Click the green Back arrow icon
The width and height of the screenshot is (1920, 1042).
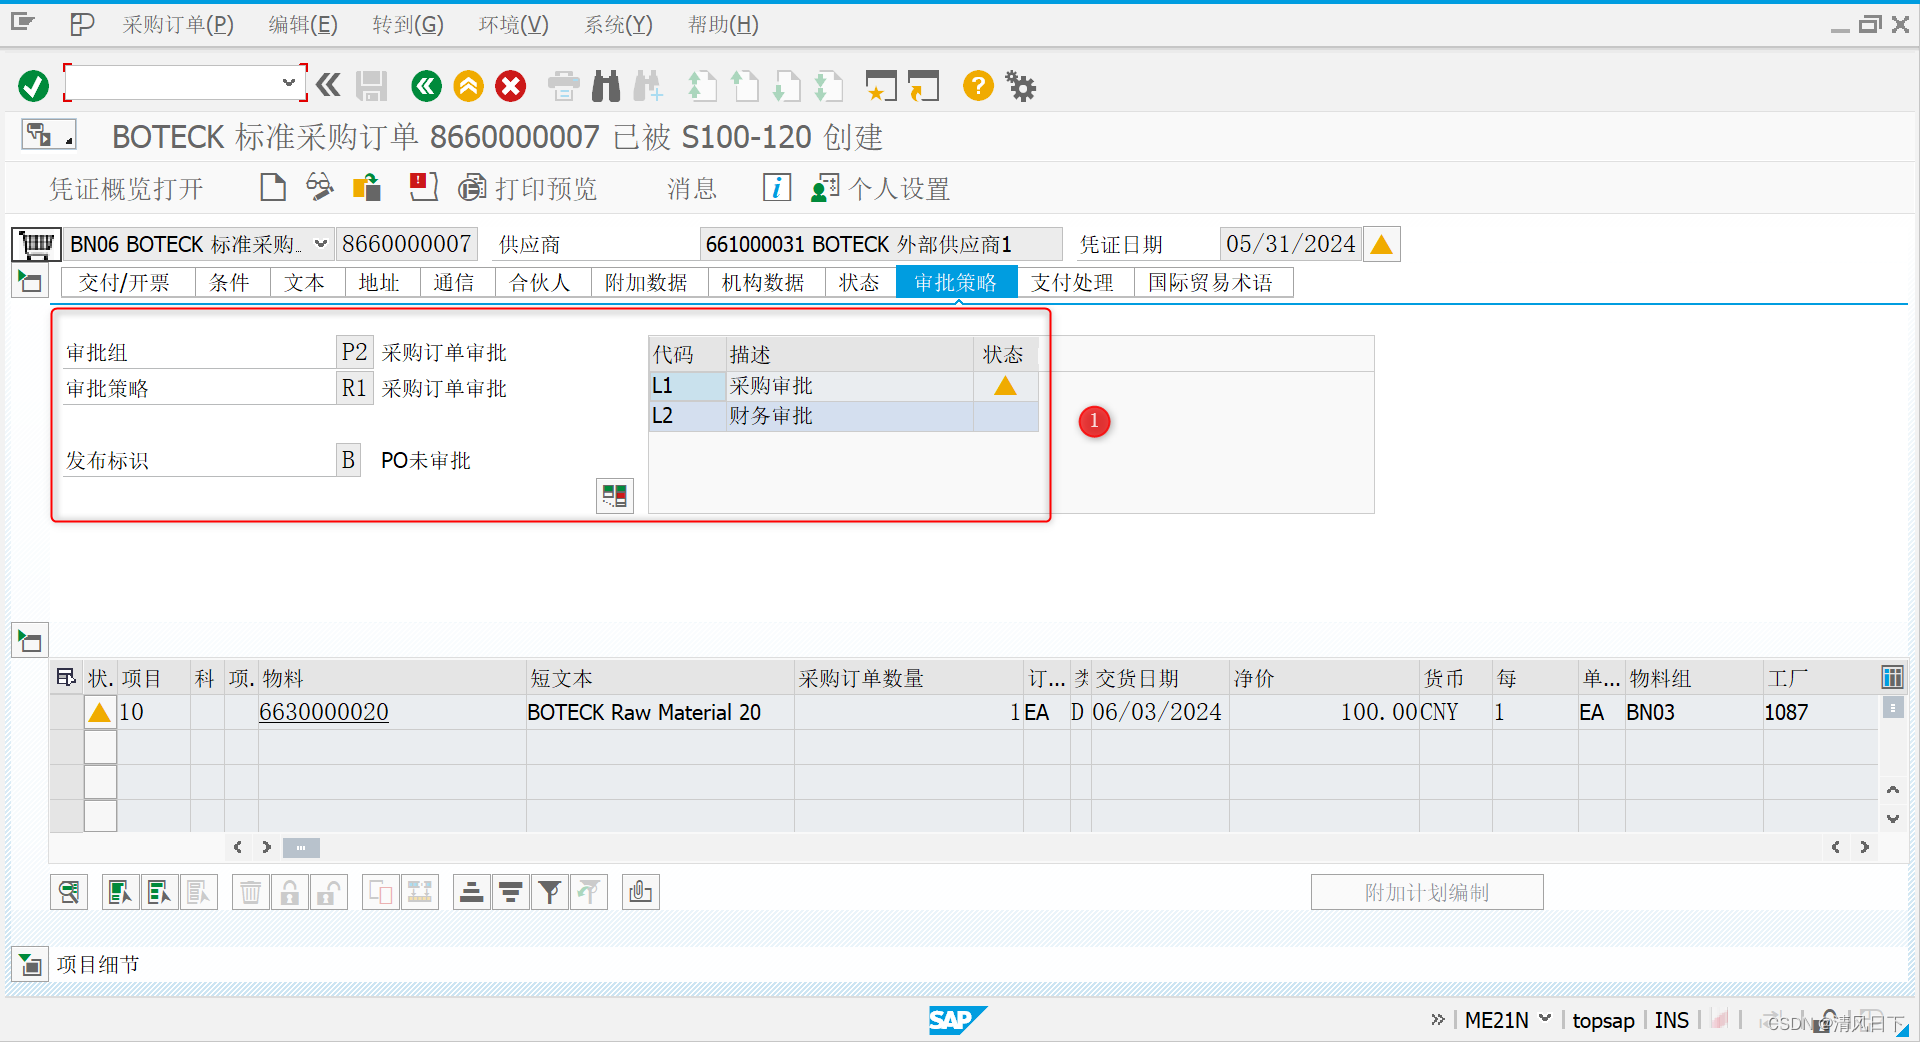[x=426, y=86]
